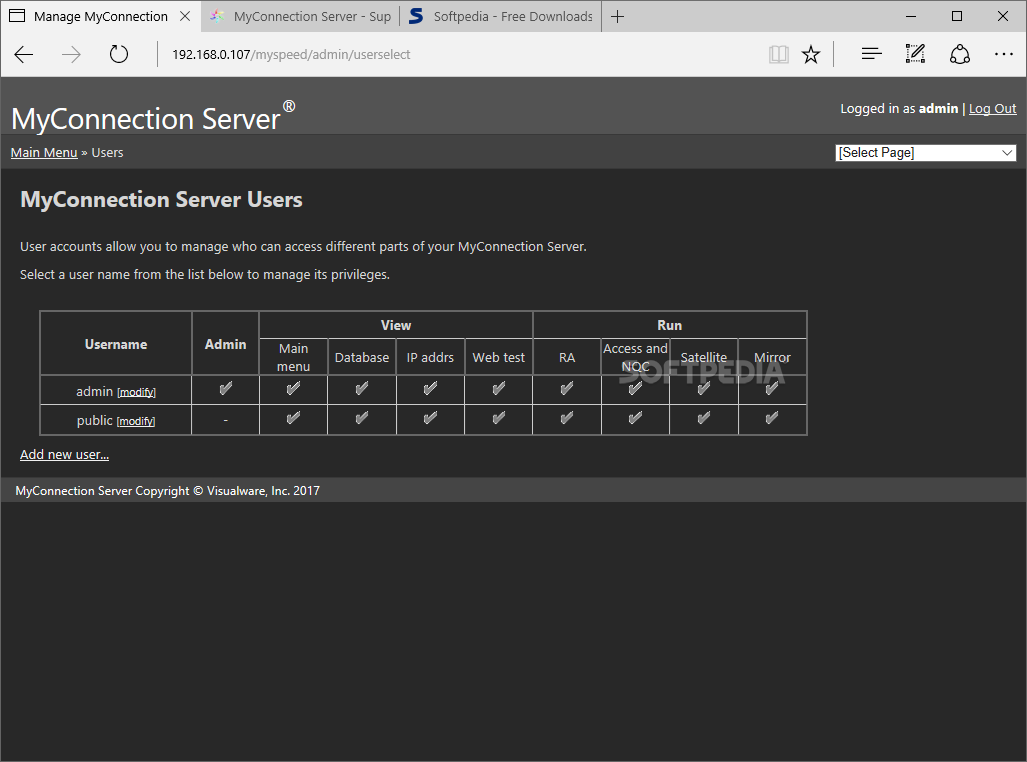This screenshot has height=762, width=1027.
Task: Click public row Database checkmark
Action: coord(362,418)
